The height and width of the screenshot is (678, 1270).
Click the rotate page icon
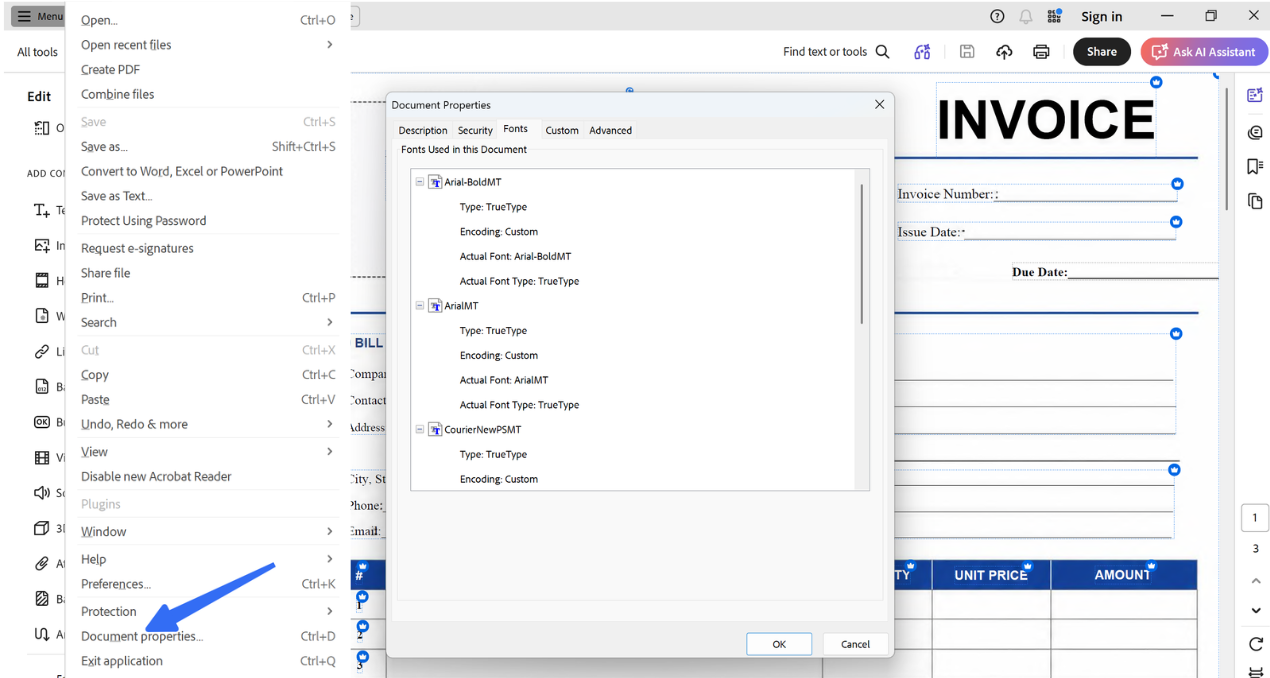coord(1256,644)
